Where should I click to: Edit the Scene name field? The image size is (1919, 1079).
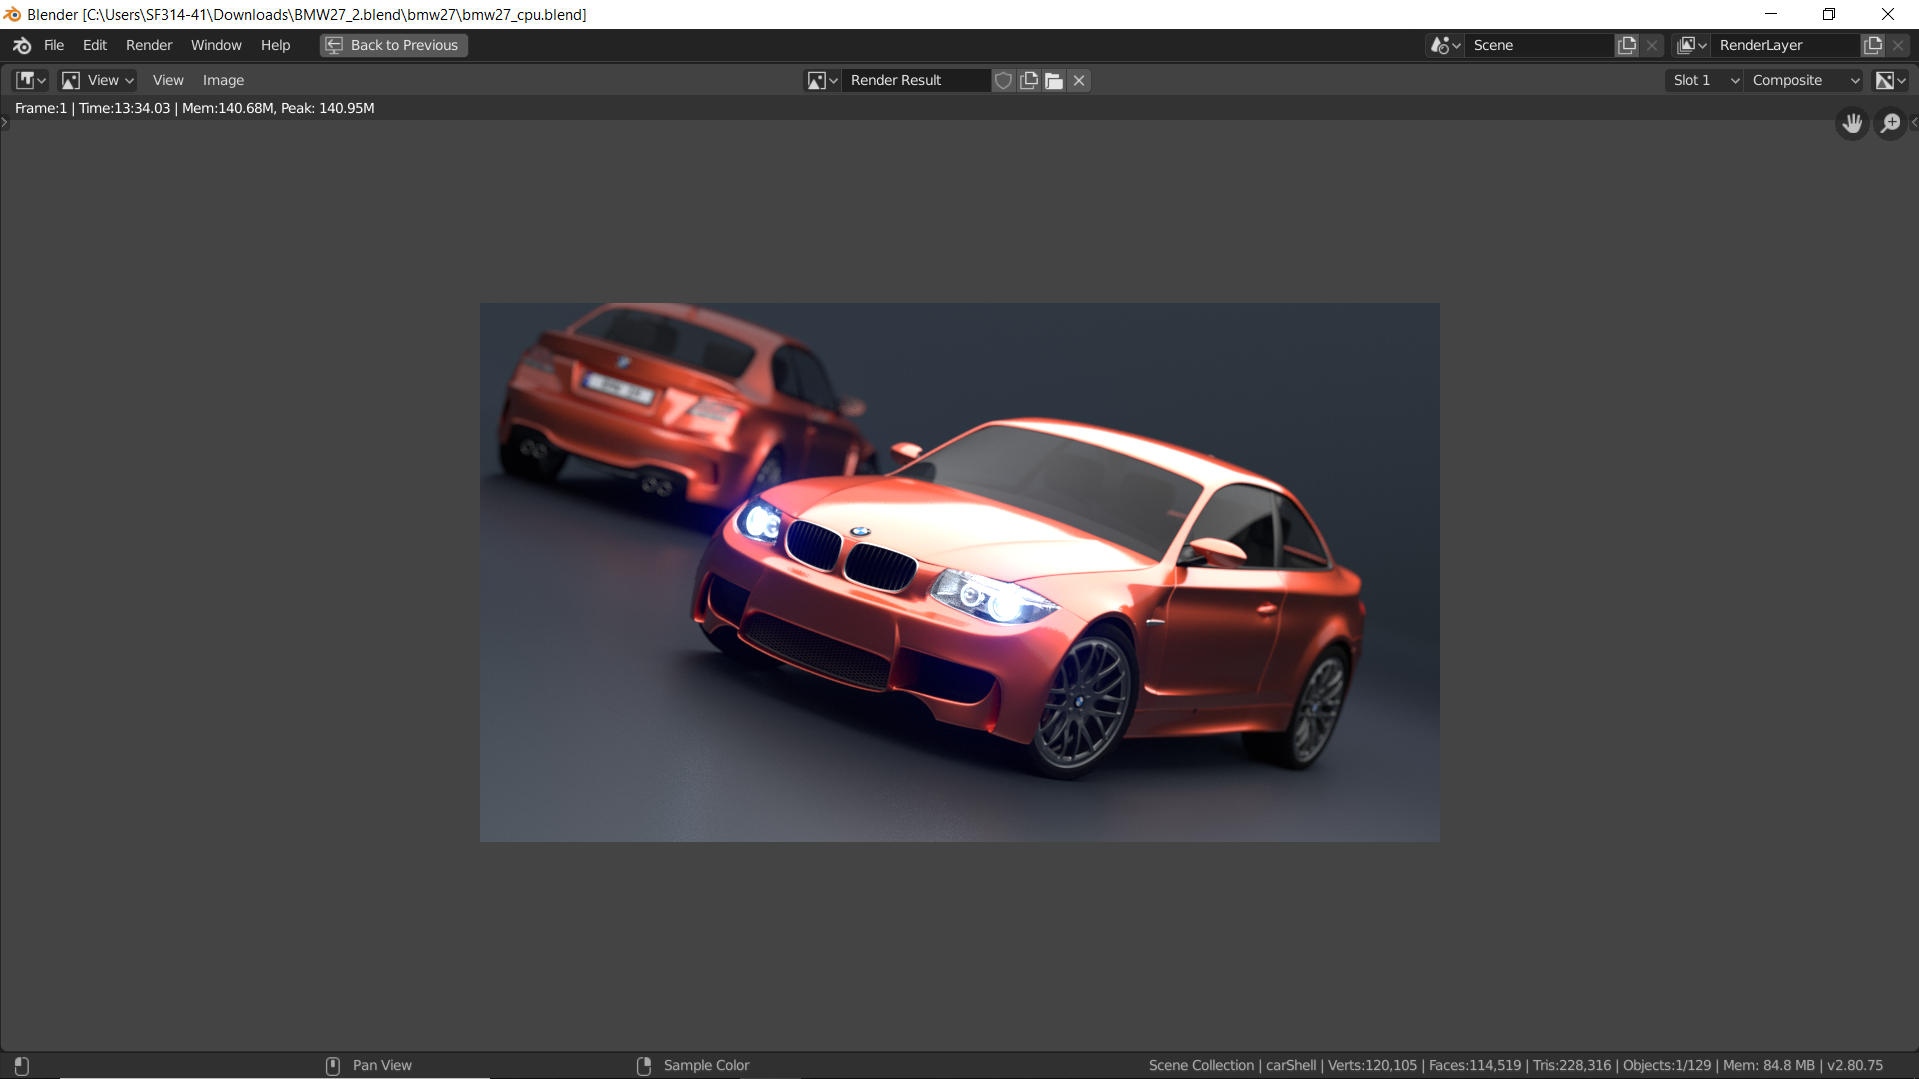[x=1540, y=45]
